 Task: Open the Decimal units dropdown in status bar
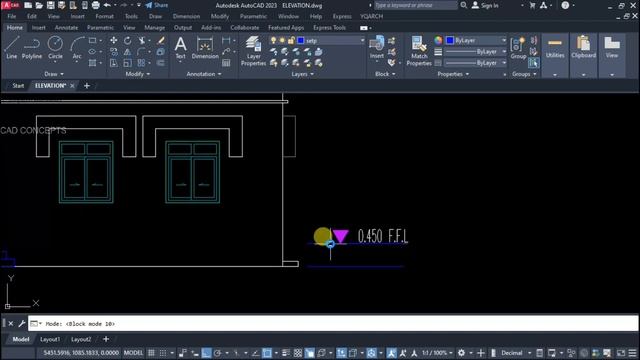pos(515,353)
